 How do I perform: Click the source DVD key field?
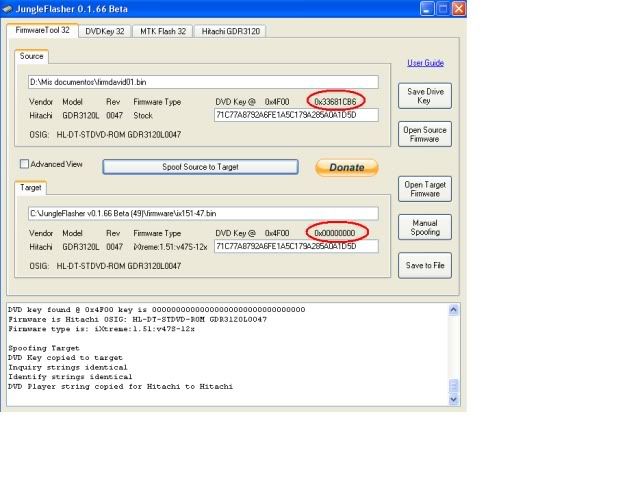coord(296,115)
